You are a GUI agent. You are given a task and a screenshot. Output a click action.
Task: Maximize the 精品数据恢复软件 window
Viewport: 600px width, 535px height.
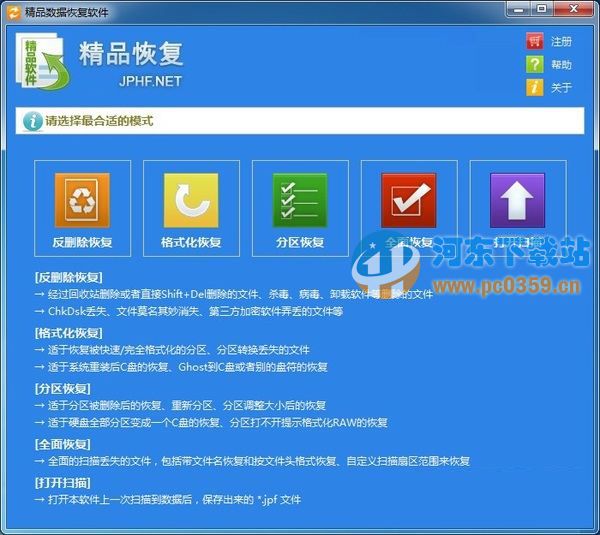(542, 9)
